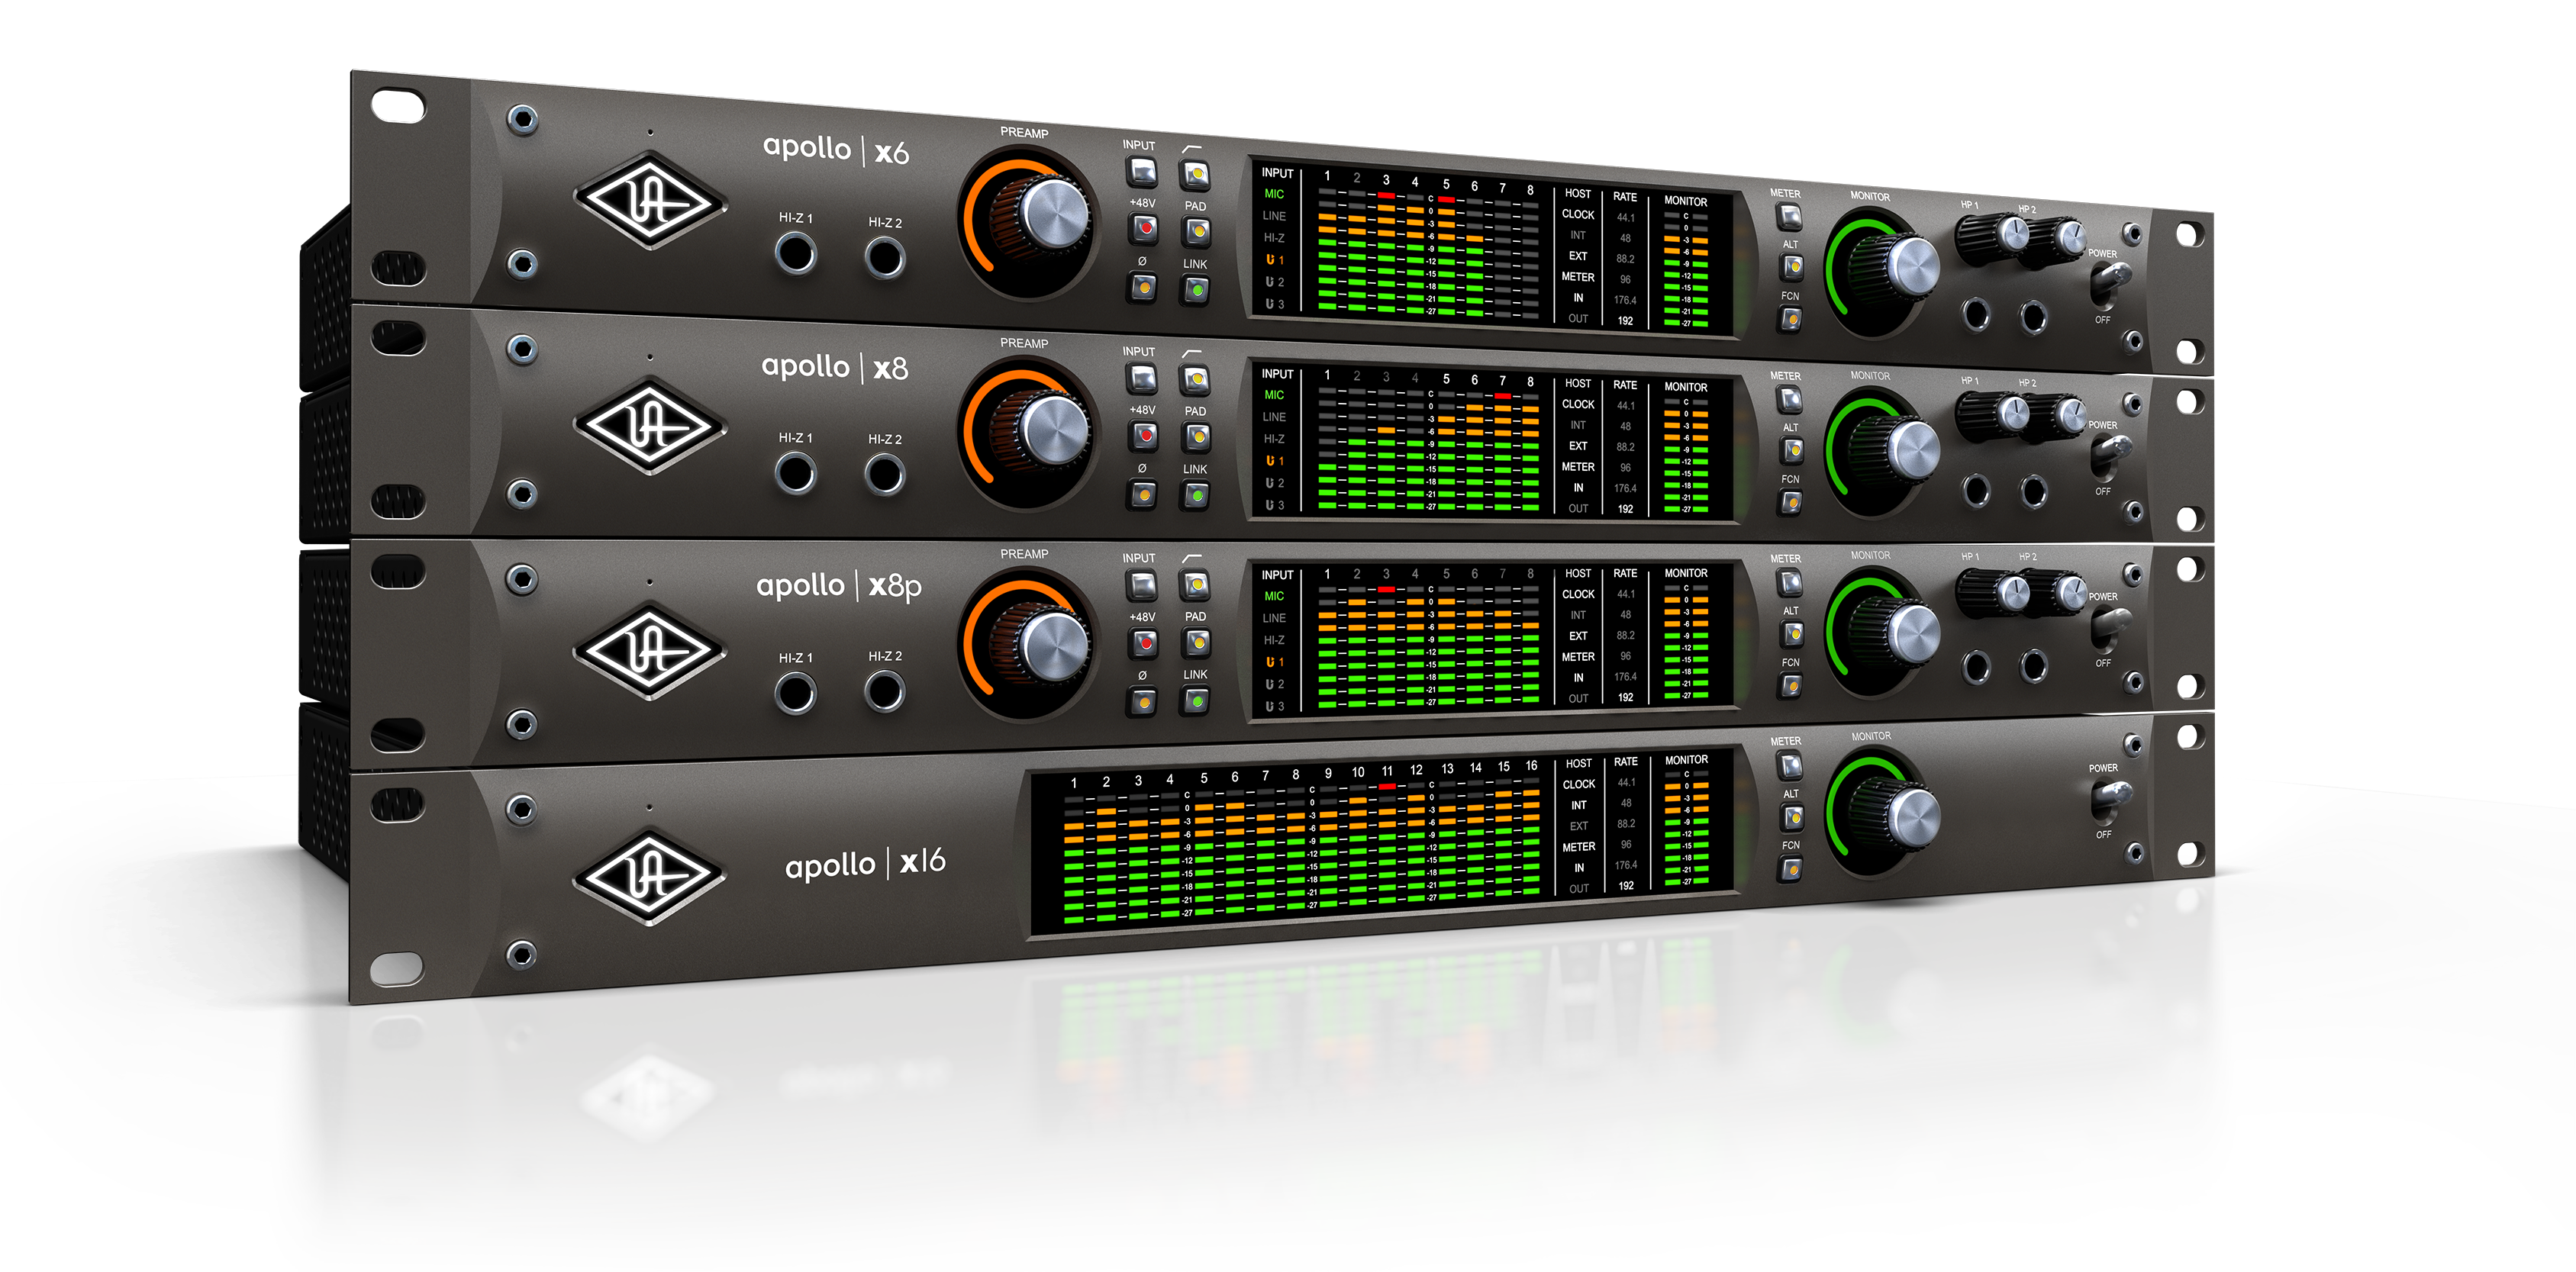Viewport: 2576px width, 1272px height.
Task: Click the UA diamond logo on apollo x8p
Action: (651, 649)
